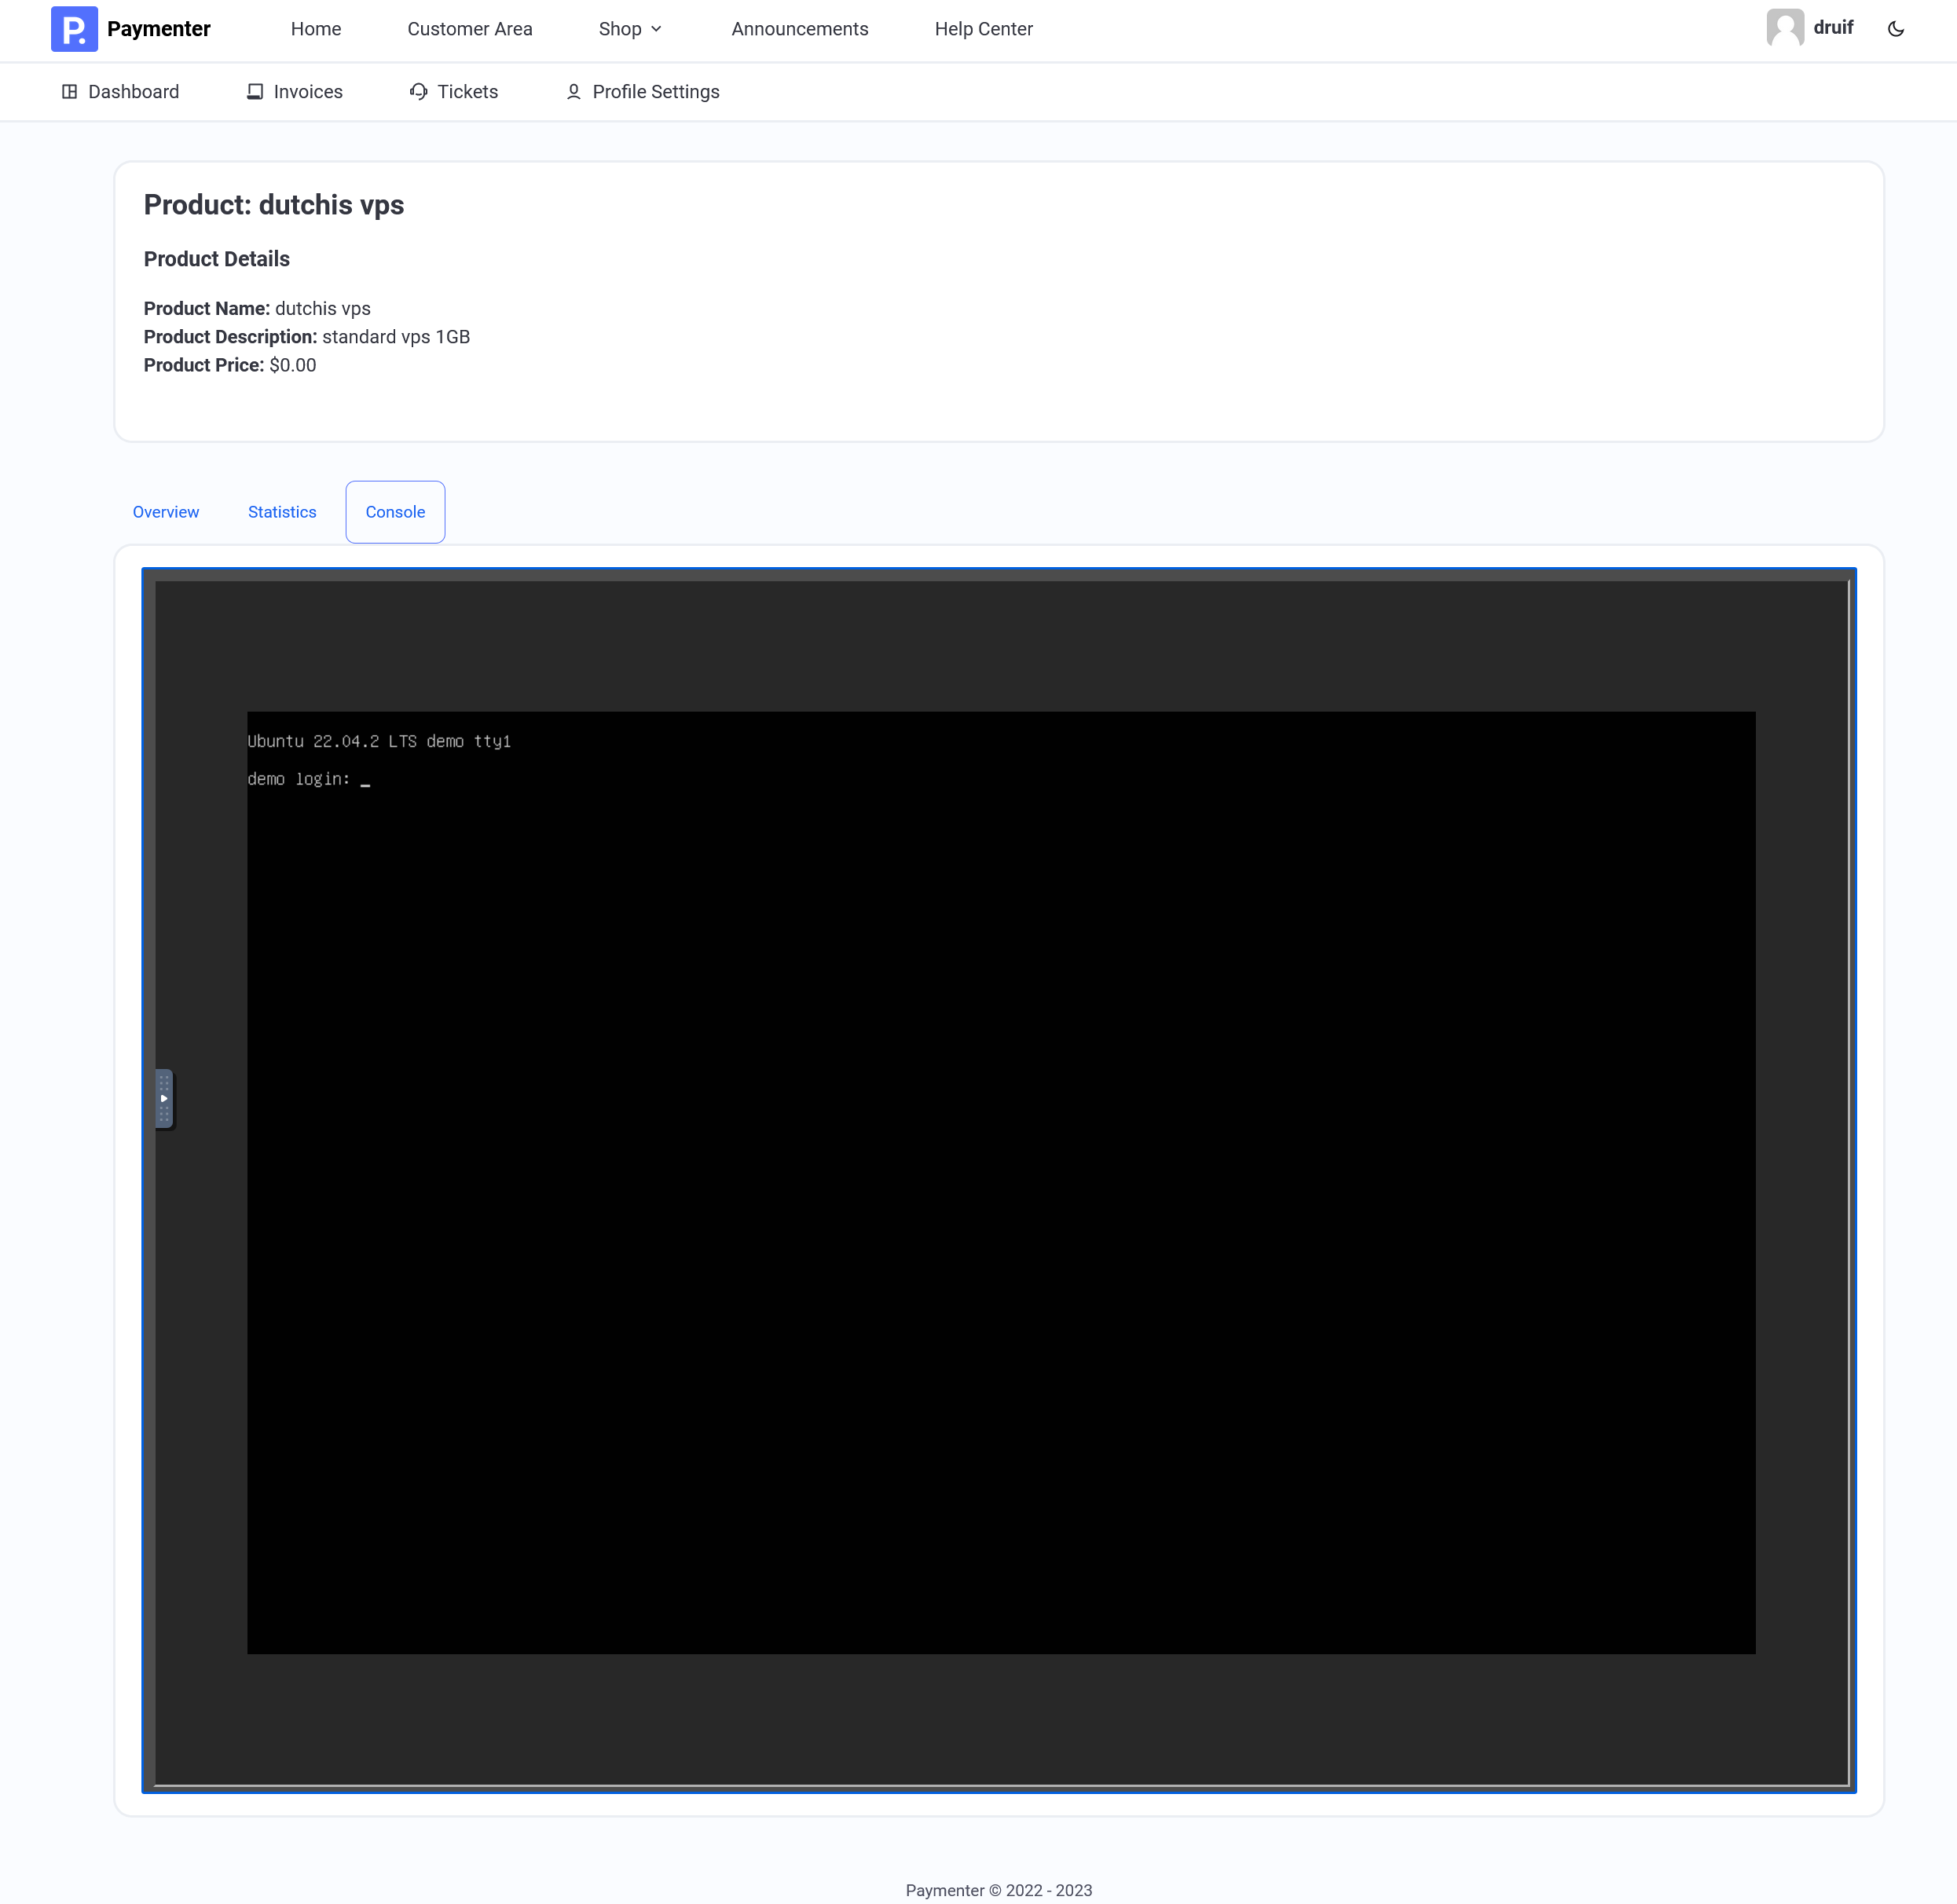The image size is (1957, 1904).
Task: Click the druif user avatar
Action: tap(1784, 28)
